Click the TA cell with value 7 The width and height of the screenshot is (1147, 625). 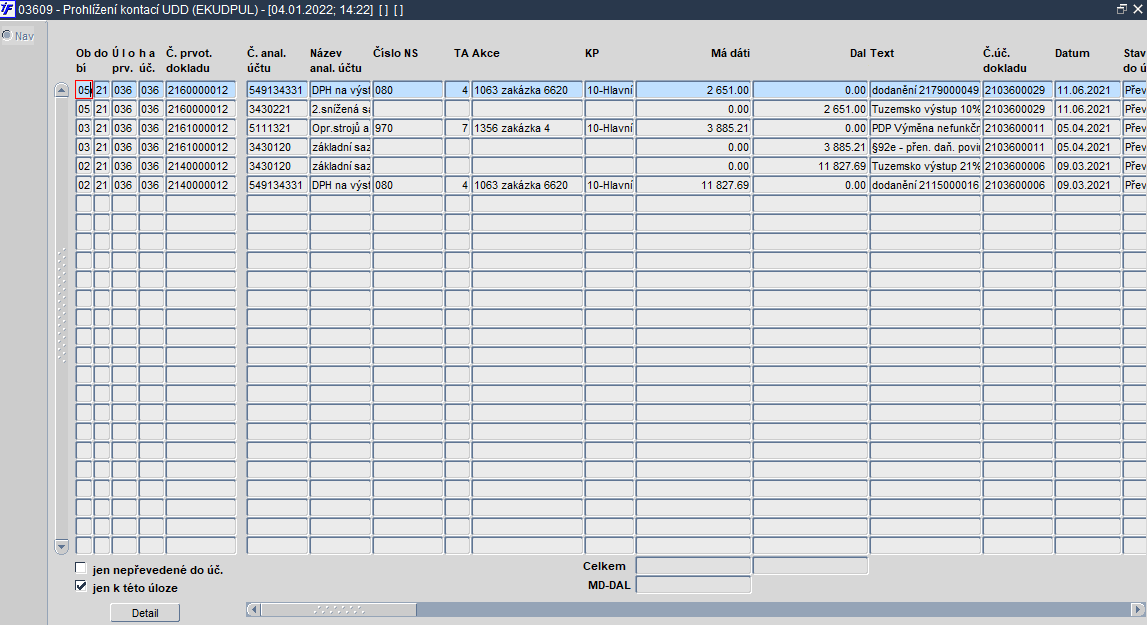[x=457, y=128]
